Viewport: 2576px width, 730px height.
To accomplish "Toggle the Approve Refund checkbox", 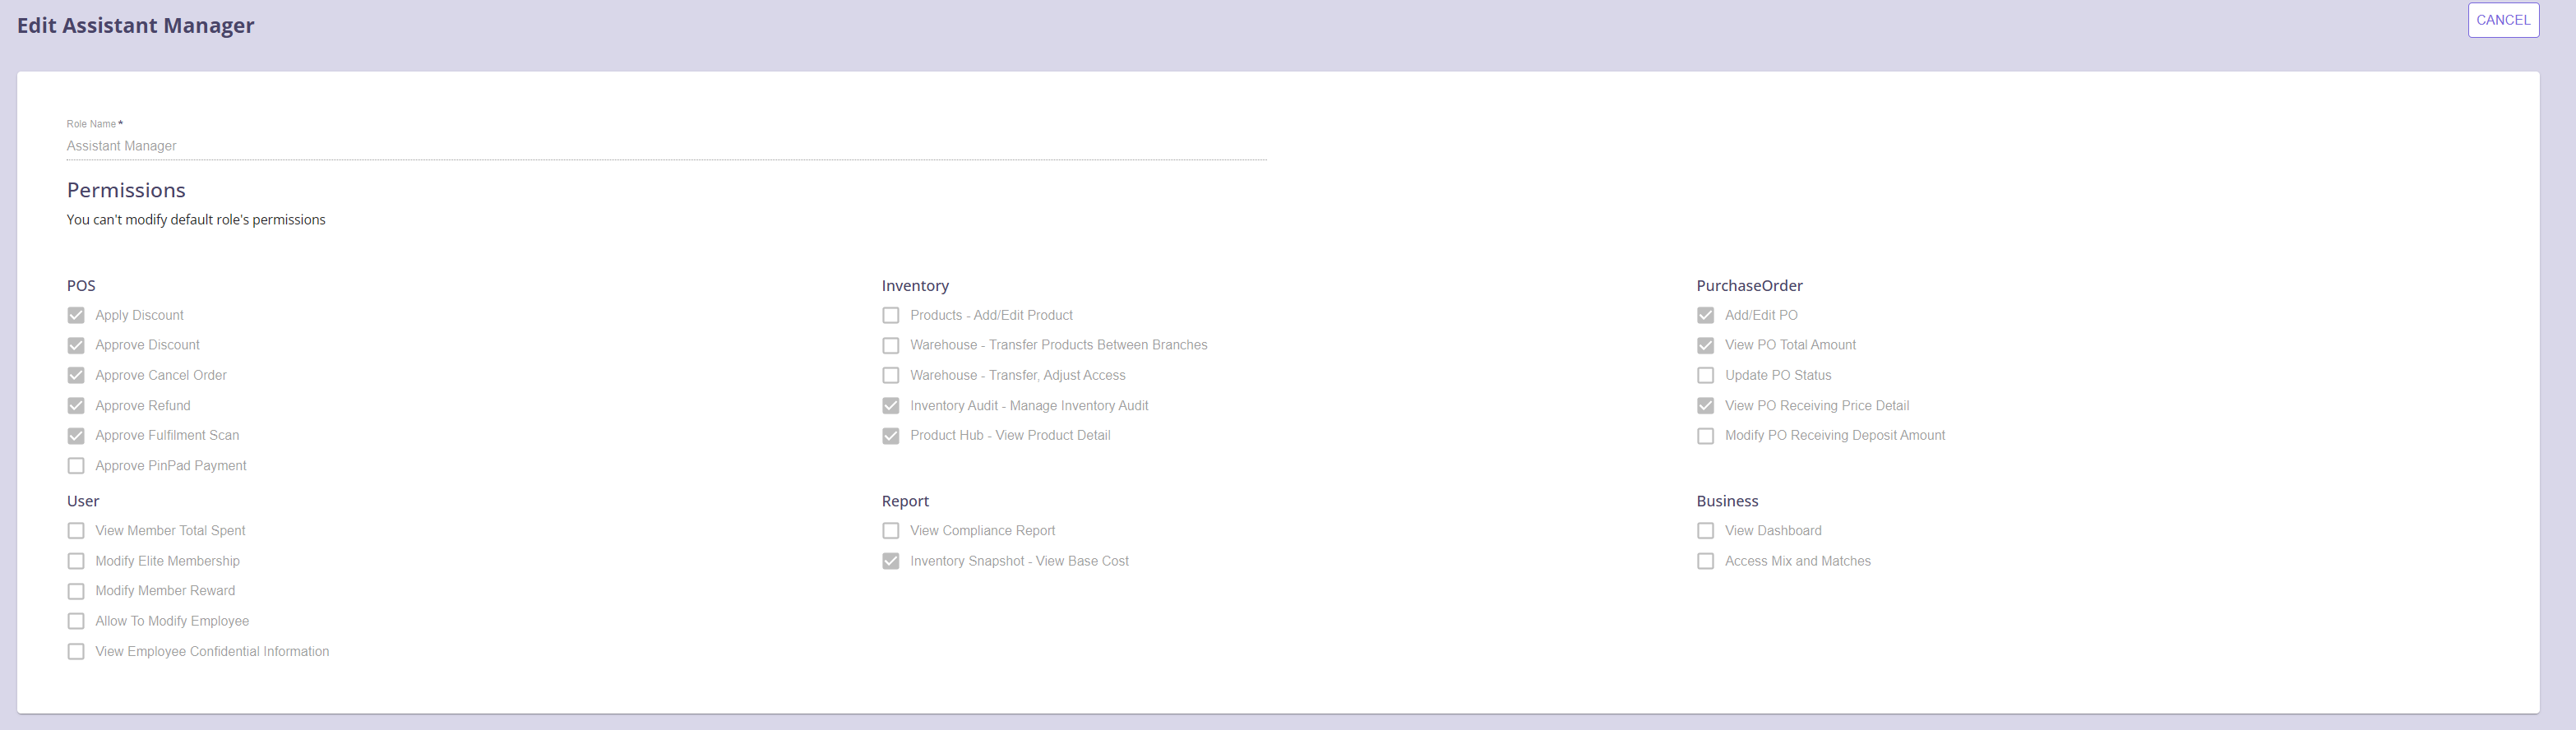I will tap(76, 405).
